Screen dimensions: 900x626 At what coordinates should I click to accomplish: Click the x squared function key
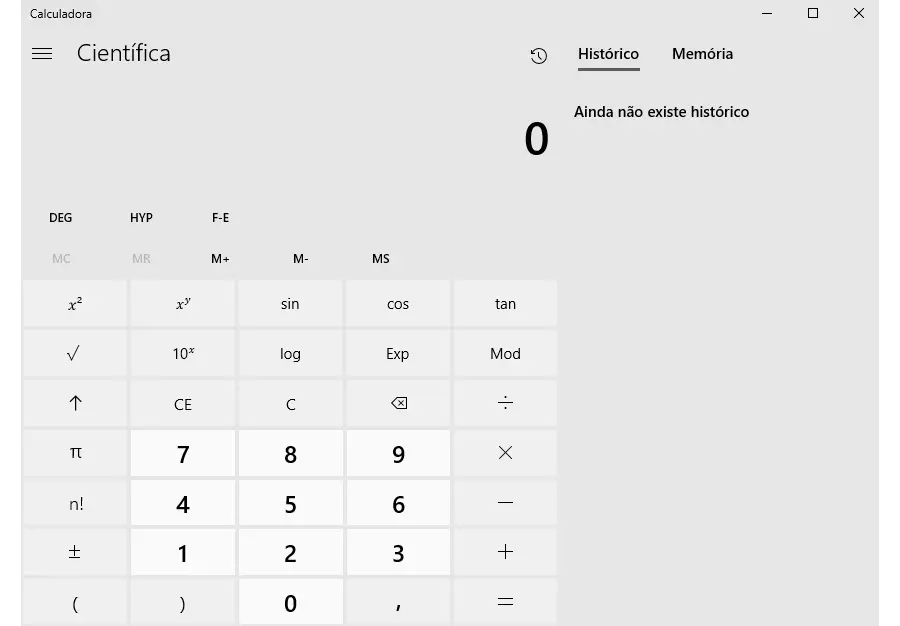[x=75, y=304]
